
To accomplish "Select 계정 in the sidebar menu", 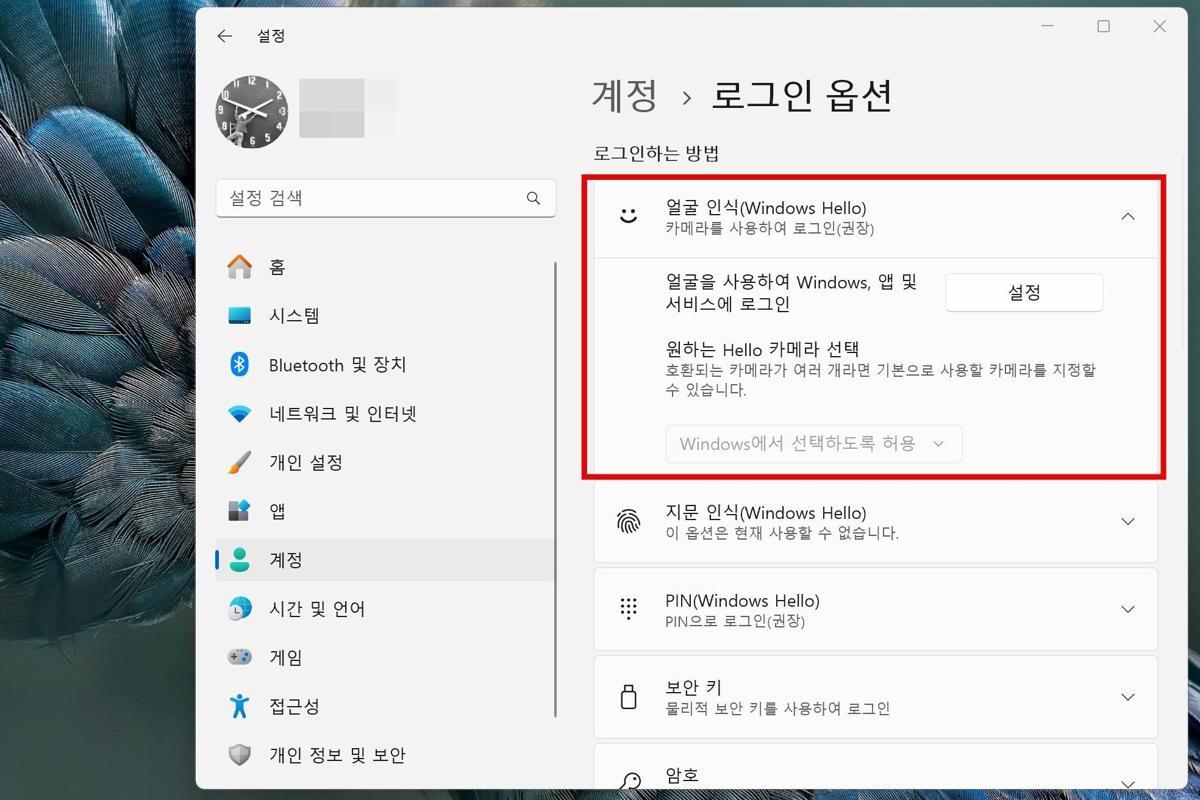I will (x=286, y=560).
